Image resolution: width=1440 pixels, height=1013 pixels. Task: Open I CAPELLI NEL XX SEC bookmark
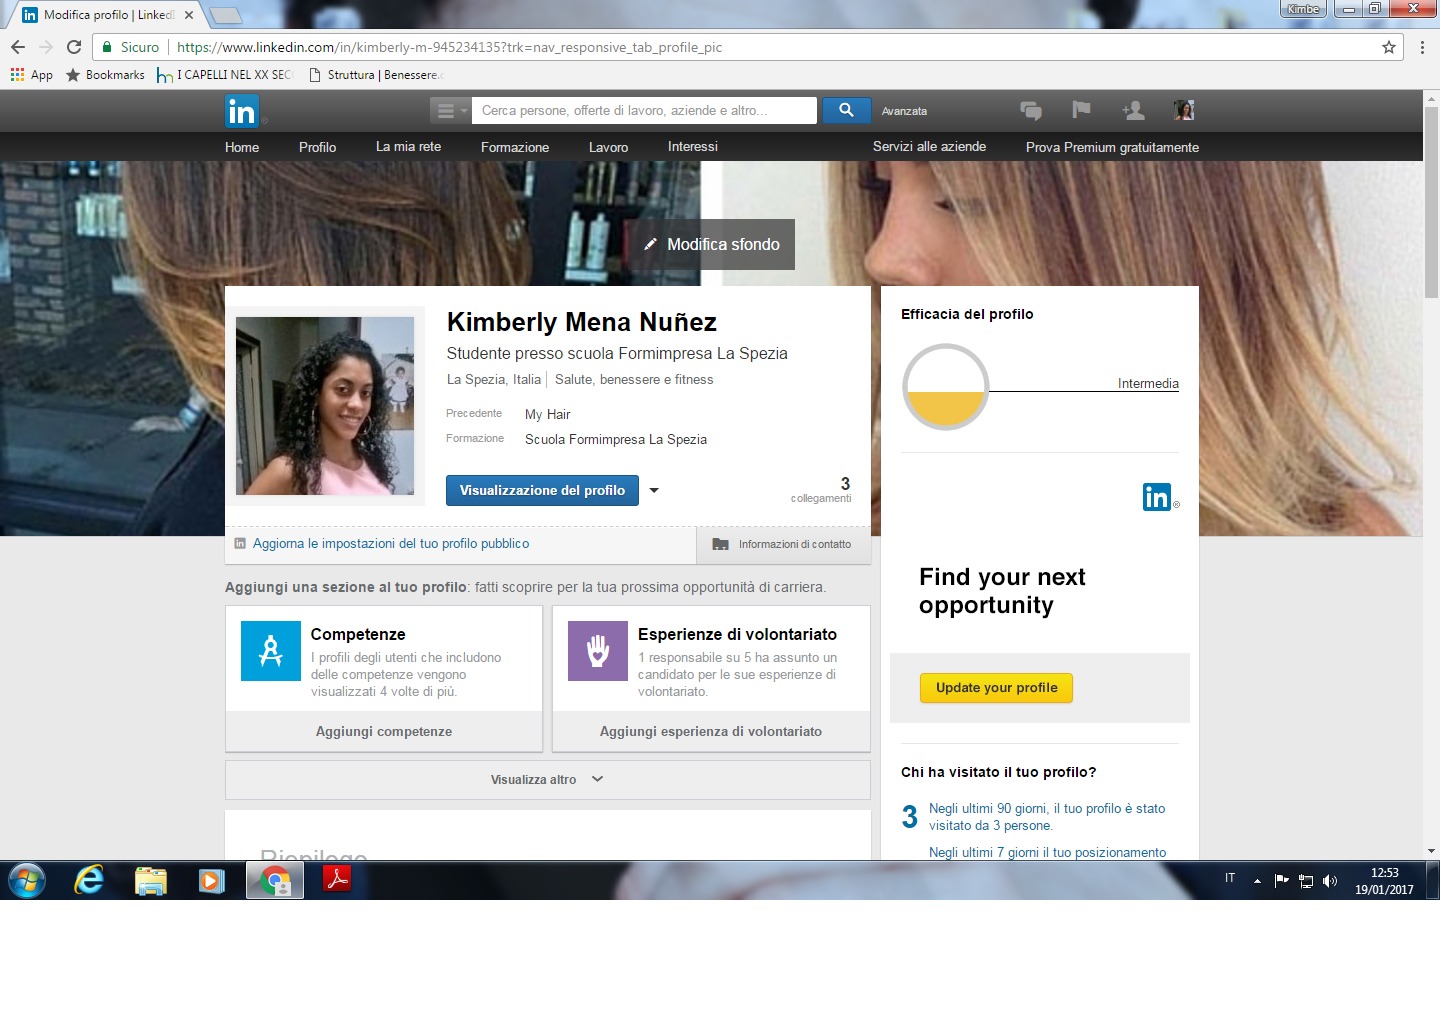224,75
